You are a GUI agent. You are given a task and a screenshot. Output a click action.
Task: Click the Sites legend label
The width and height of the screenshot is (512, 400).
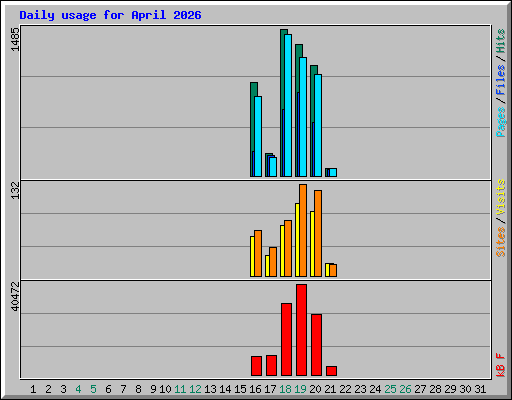pos(501,242)
